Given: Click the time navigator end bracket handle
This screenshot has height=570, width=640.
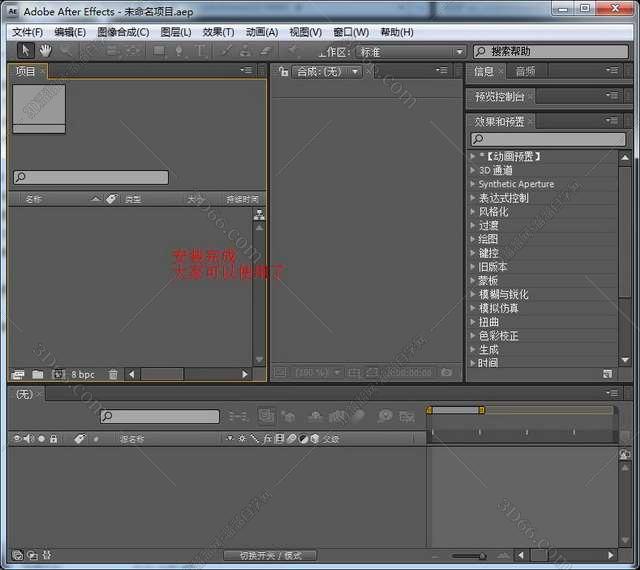Looking at the screenshot, I should click(x=482, y=410).
